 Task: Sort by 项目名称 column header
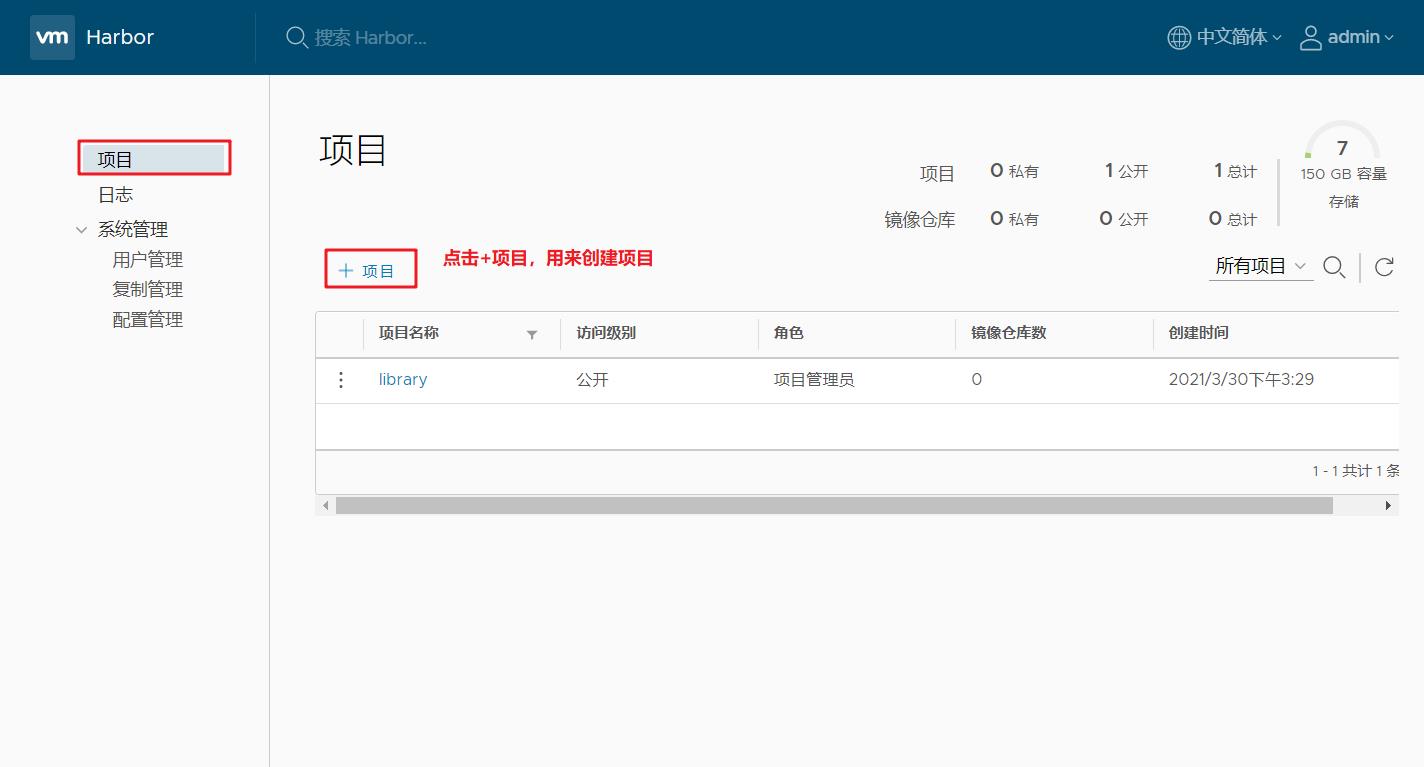pyautogui.click(x=409, y=333)
